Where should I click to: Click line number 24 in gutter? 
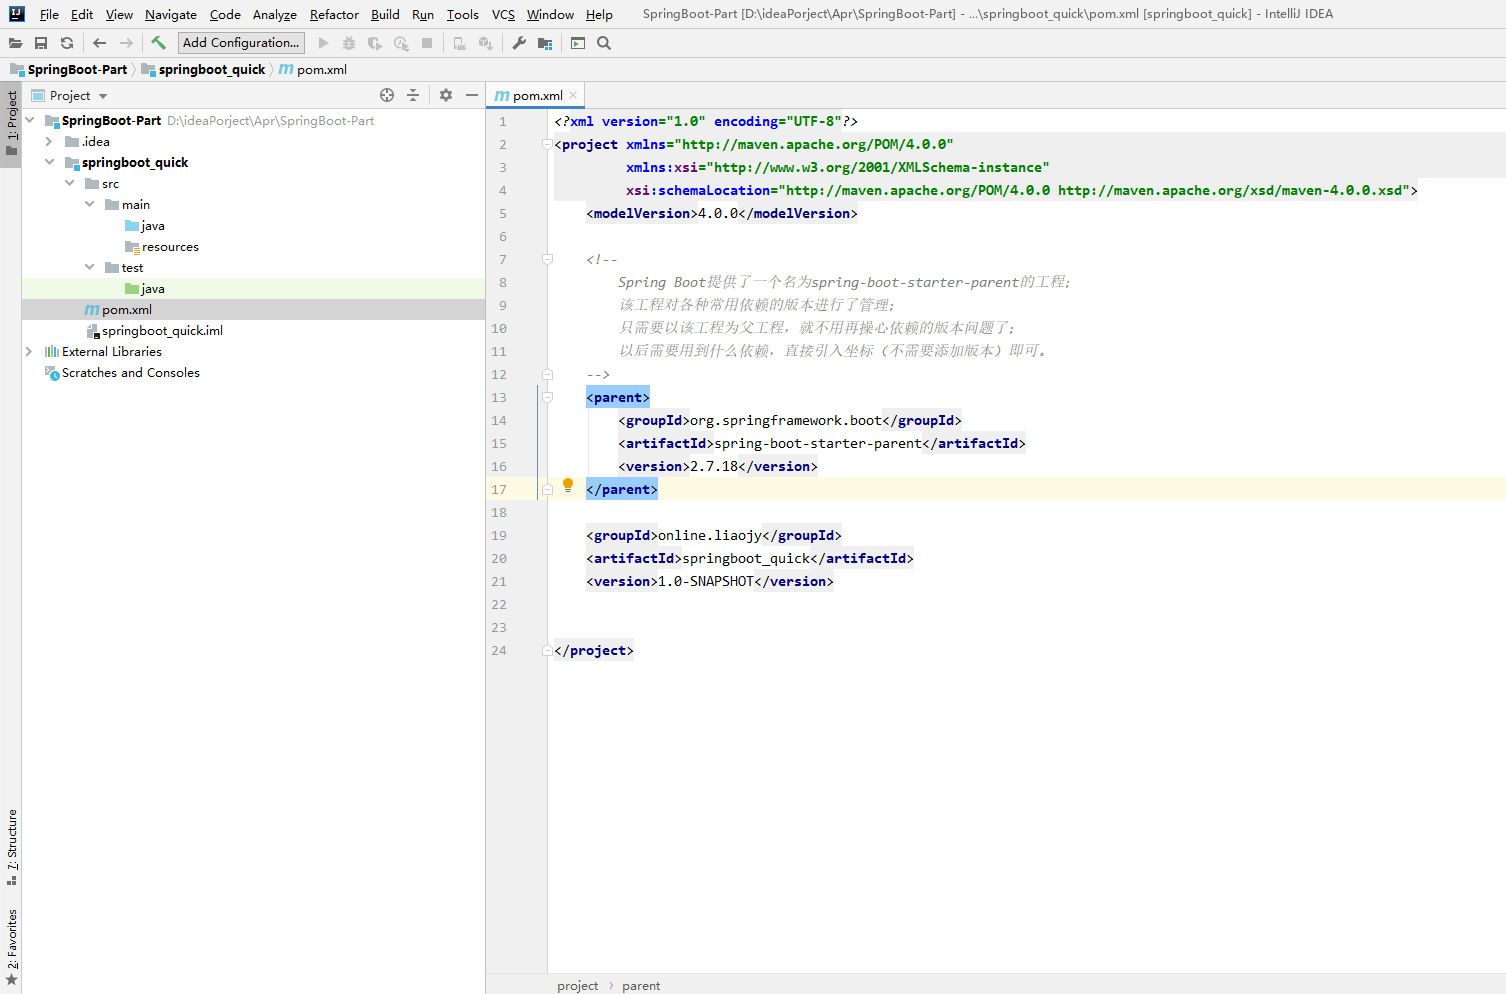499,650
